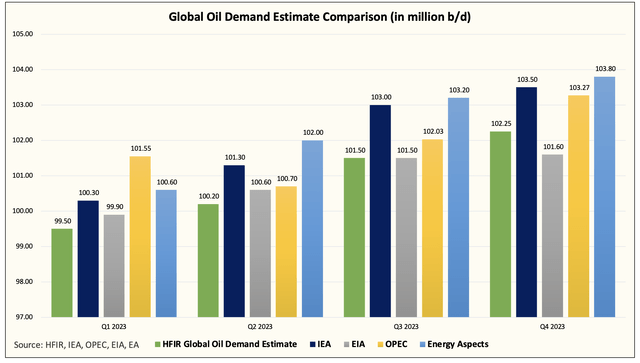Click the 100.00 y-axis label
The width and height of the screenshot is (640, 363).
tap(23, 211)
